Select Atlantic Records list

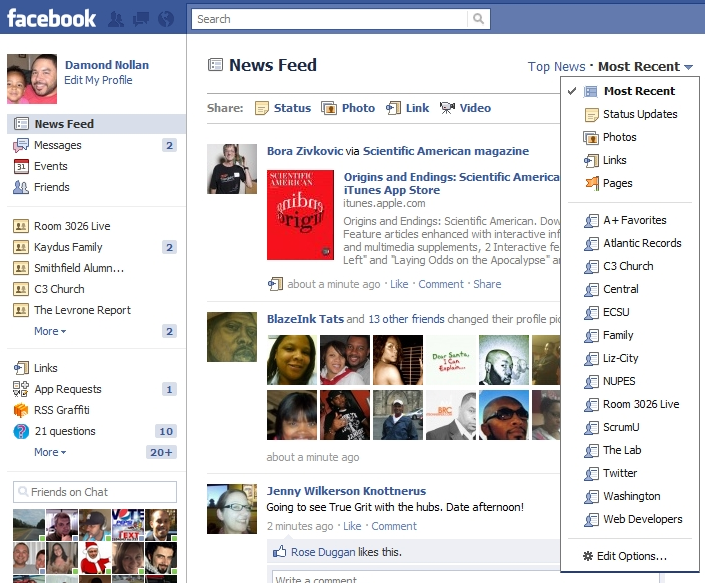click(x=630, y=243)
